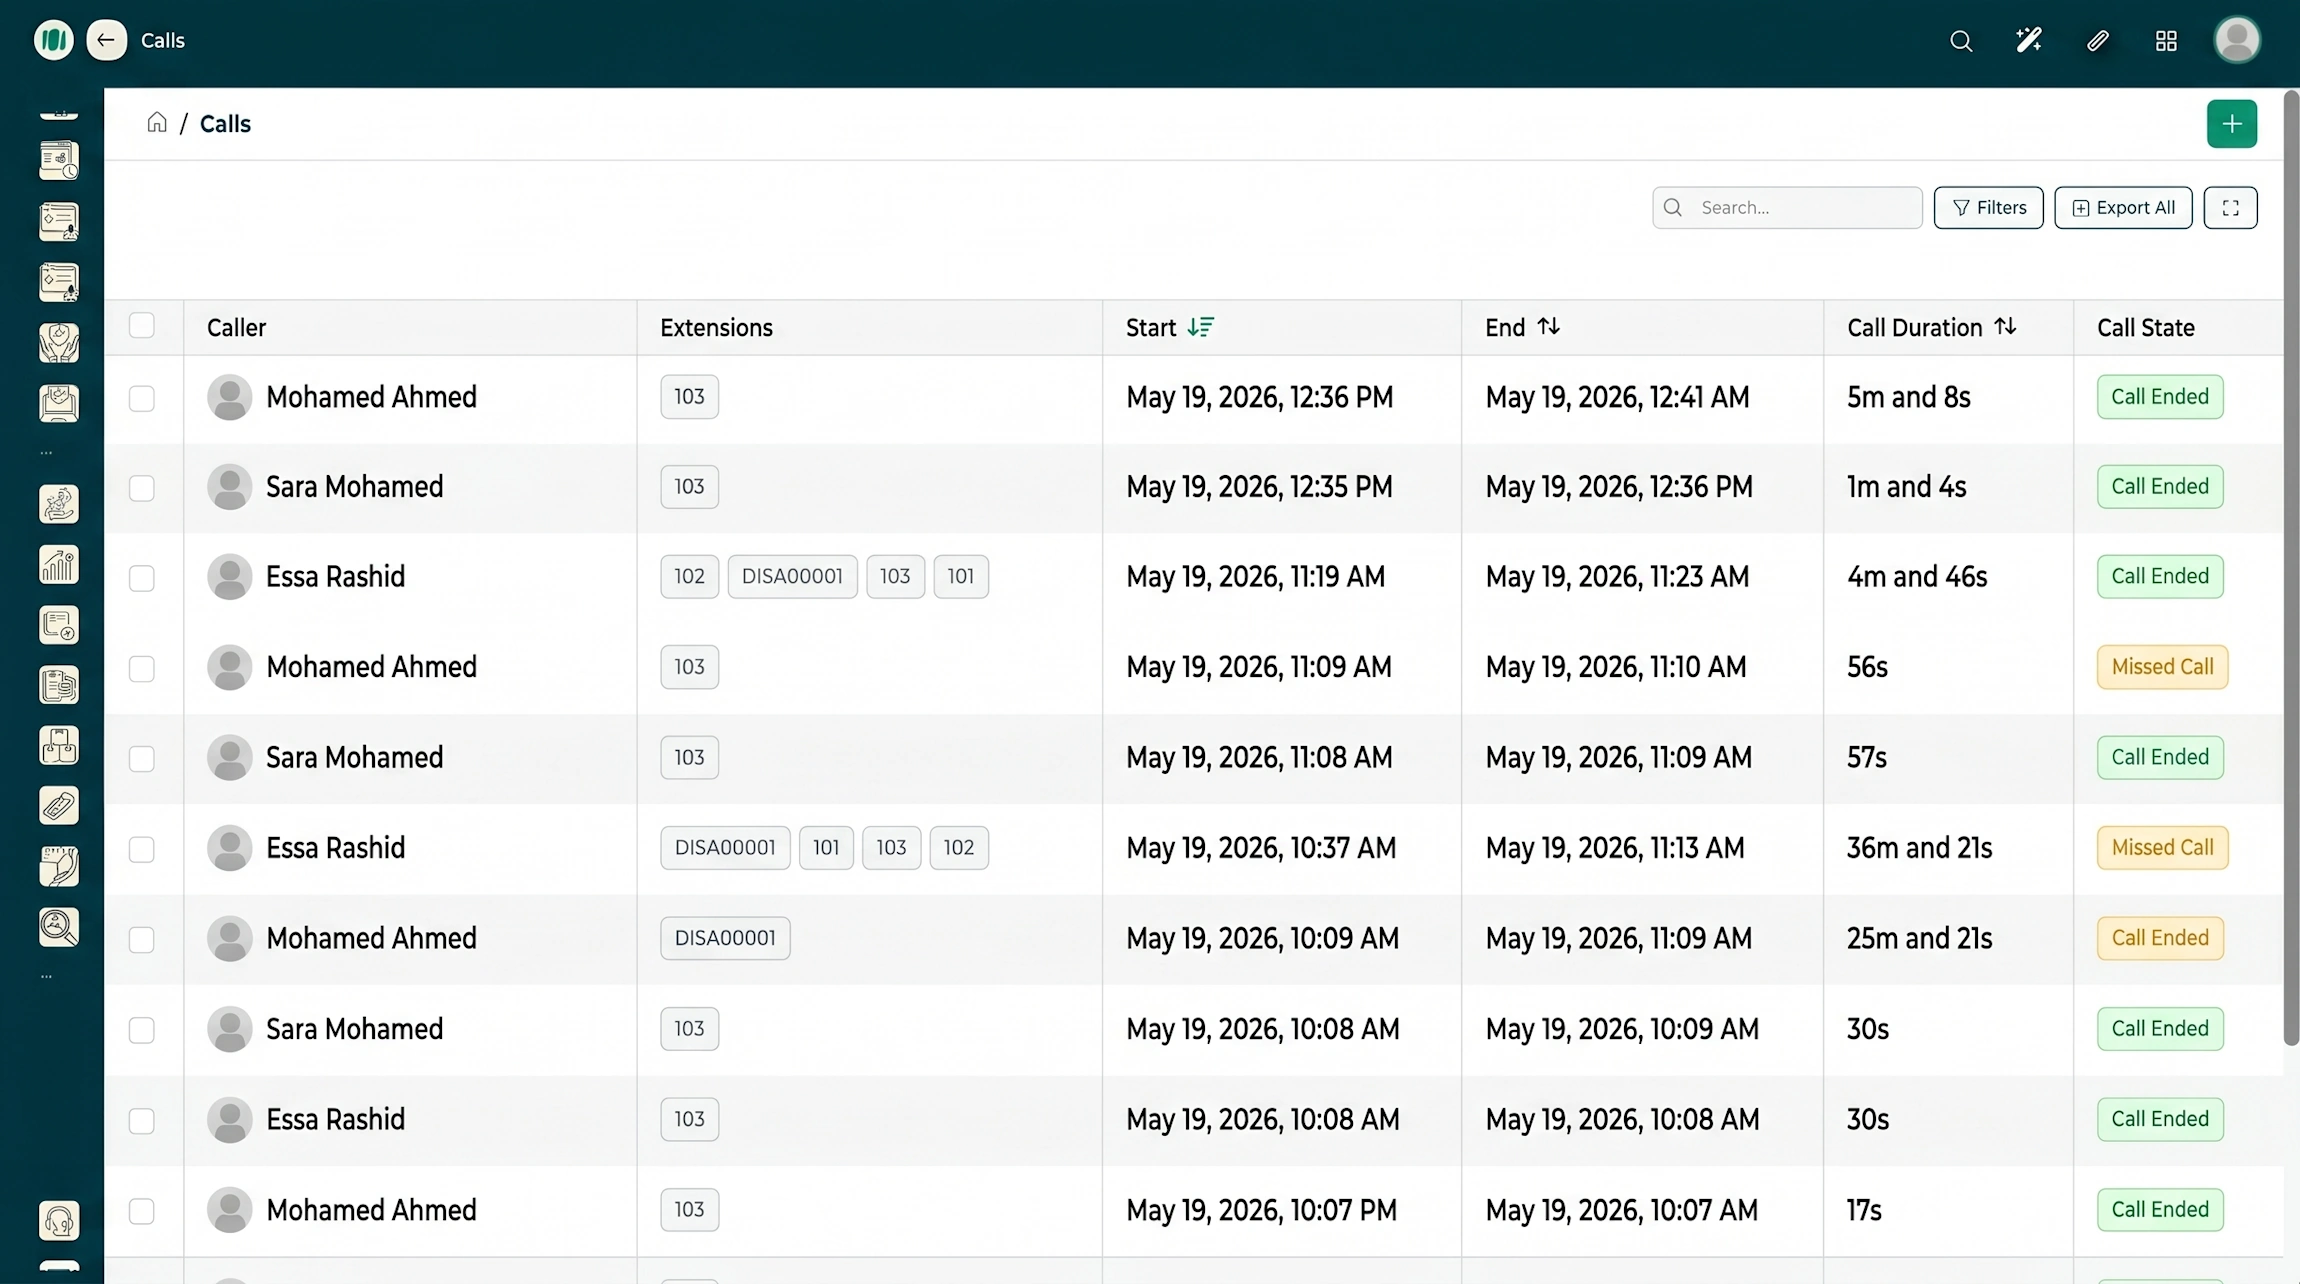2300x1284 pixels.
Task: Click inside the Search field
Action: [x=1787, y=207]
